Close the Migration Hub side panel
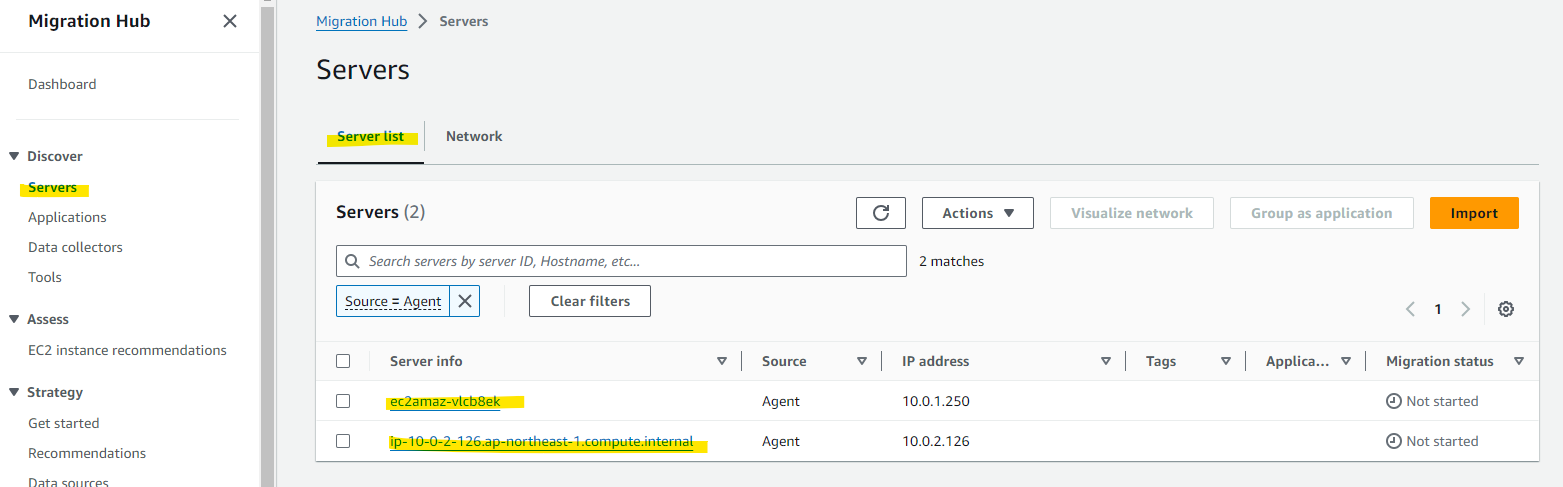Image resolution: width=1563 pixels, height=487 pixels. pyautogui.click(x=230, y=21)
